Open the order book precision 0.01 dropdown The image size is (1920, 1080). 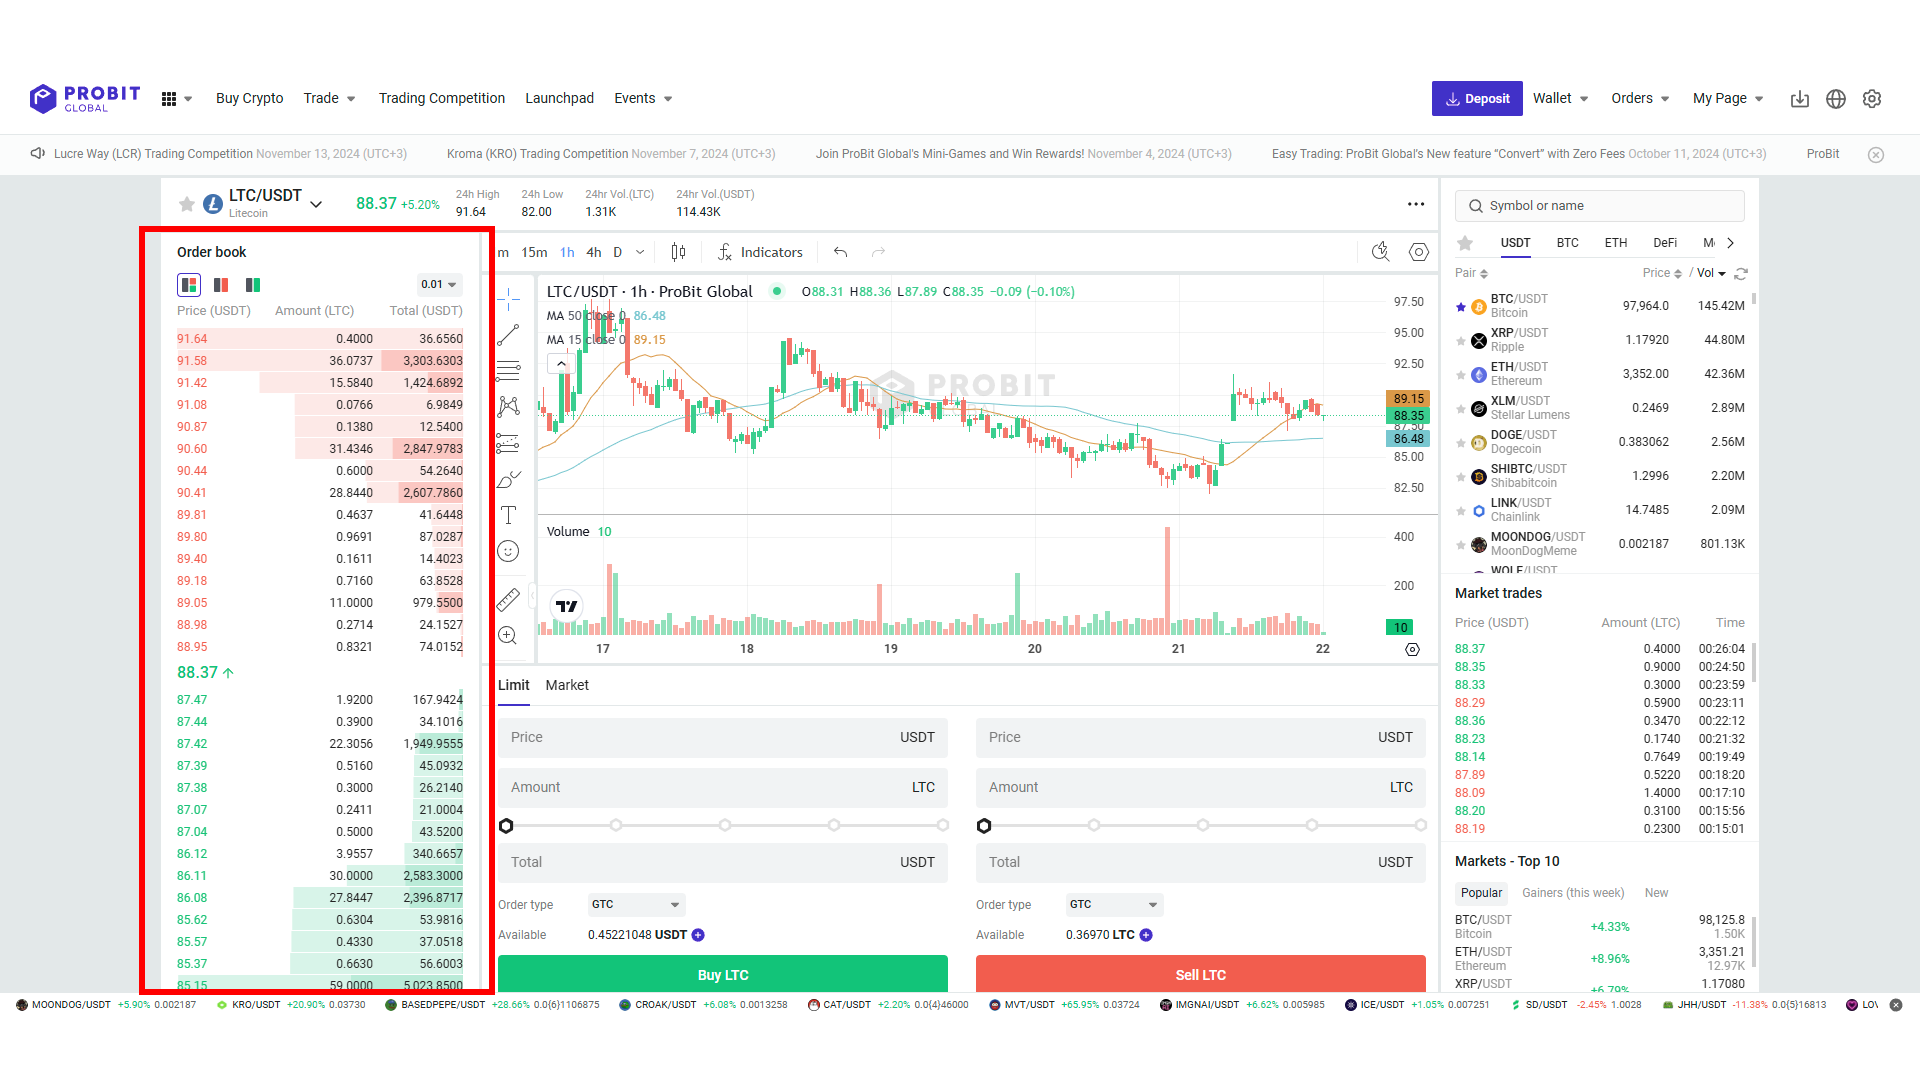pyautogui.click(x=437, y=284)
